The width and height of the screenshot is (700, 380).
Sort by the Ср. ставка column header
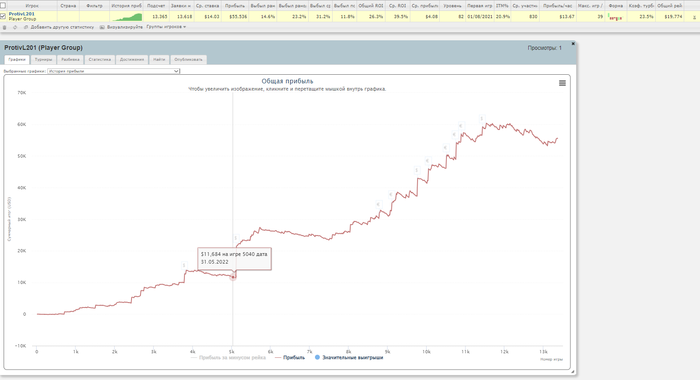coord(208,6)
